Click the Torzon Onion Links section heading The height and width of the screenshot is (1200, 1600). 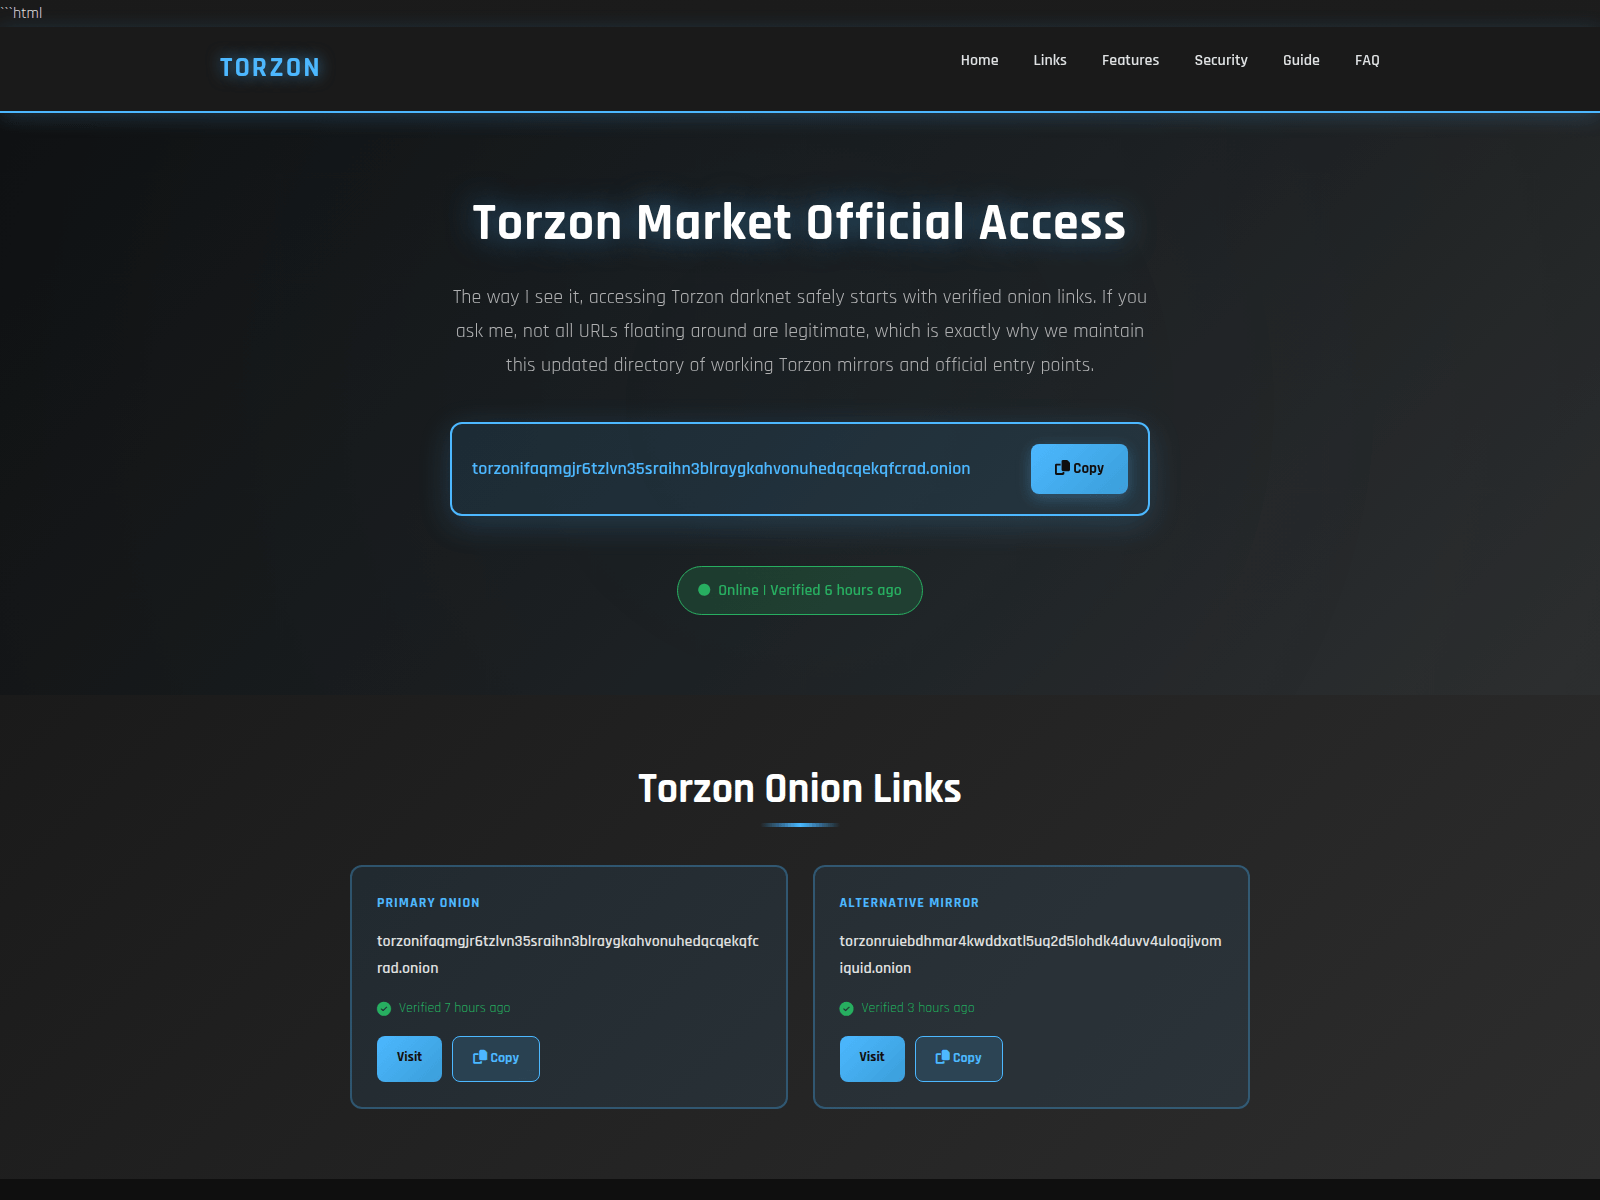pos(800,788)
